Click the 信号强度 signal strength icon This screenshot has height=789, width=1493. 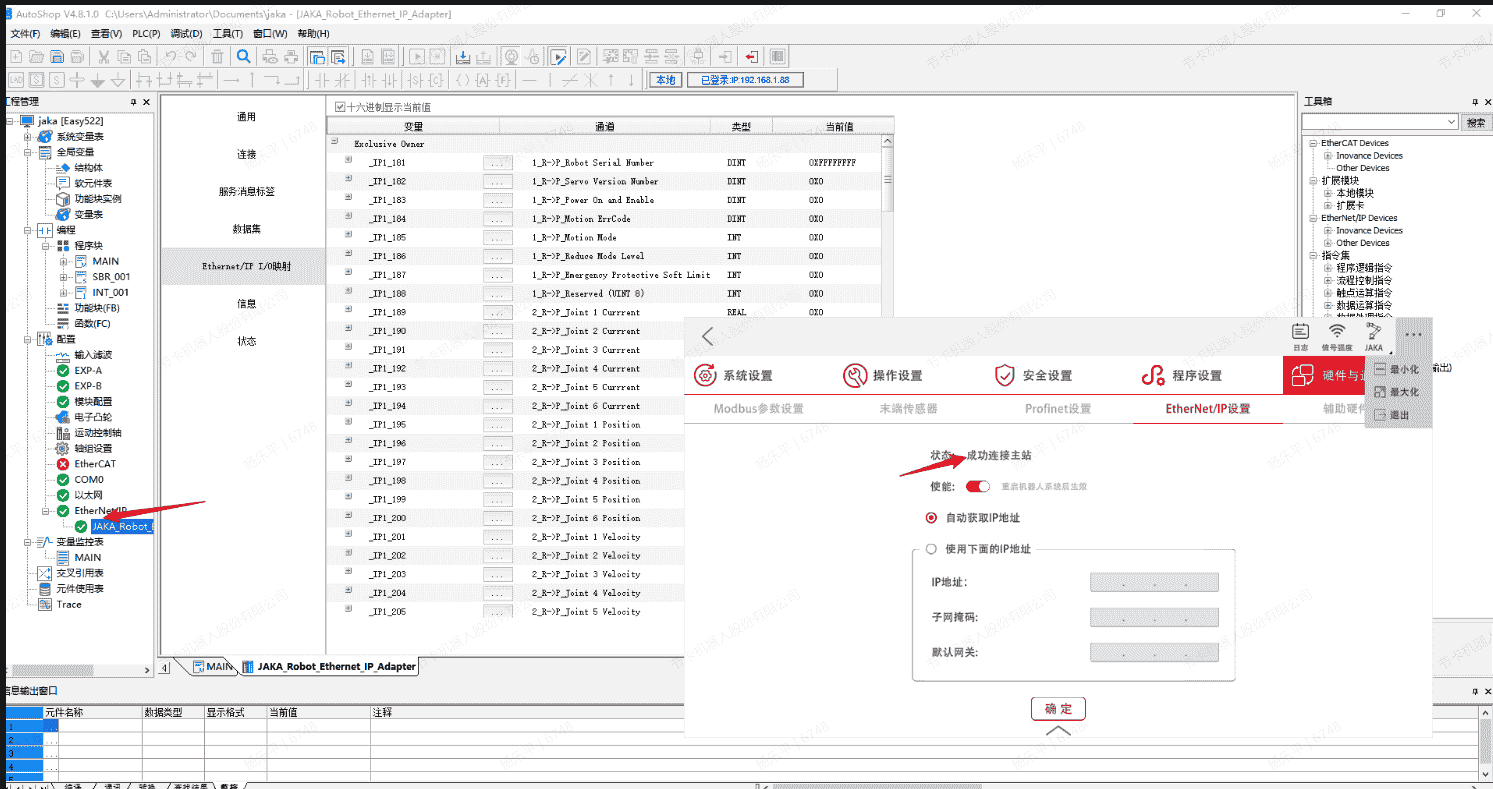click(1337, 335)
